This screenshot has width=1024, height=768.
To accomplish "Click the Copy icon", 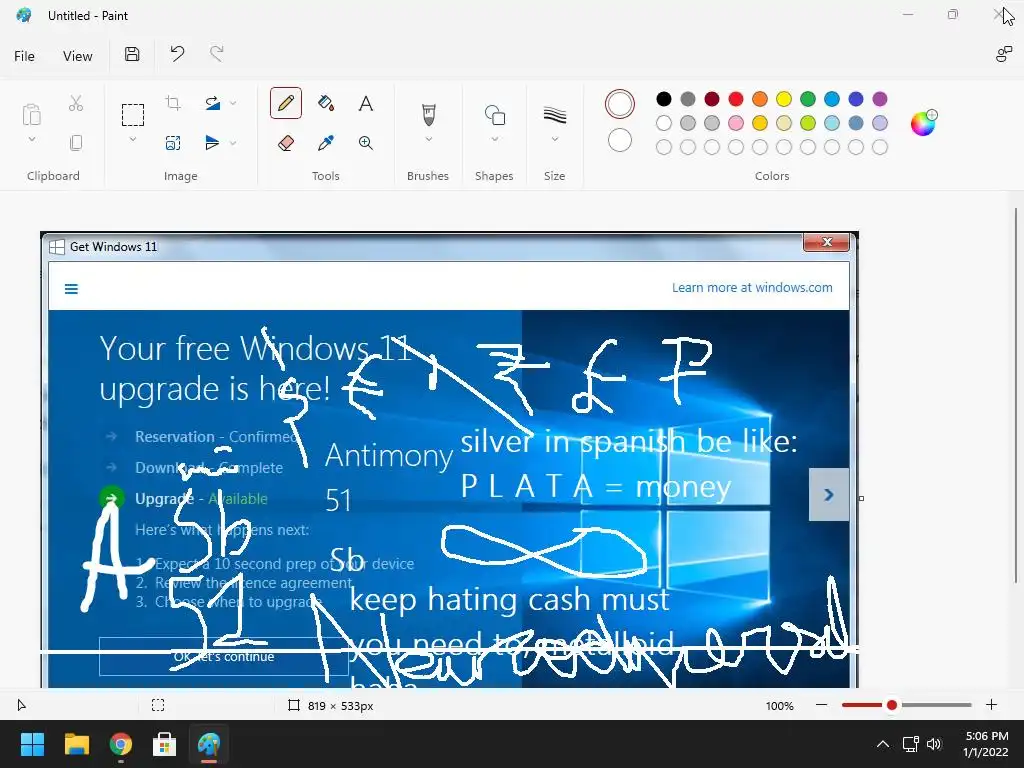I will 76,143.
